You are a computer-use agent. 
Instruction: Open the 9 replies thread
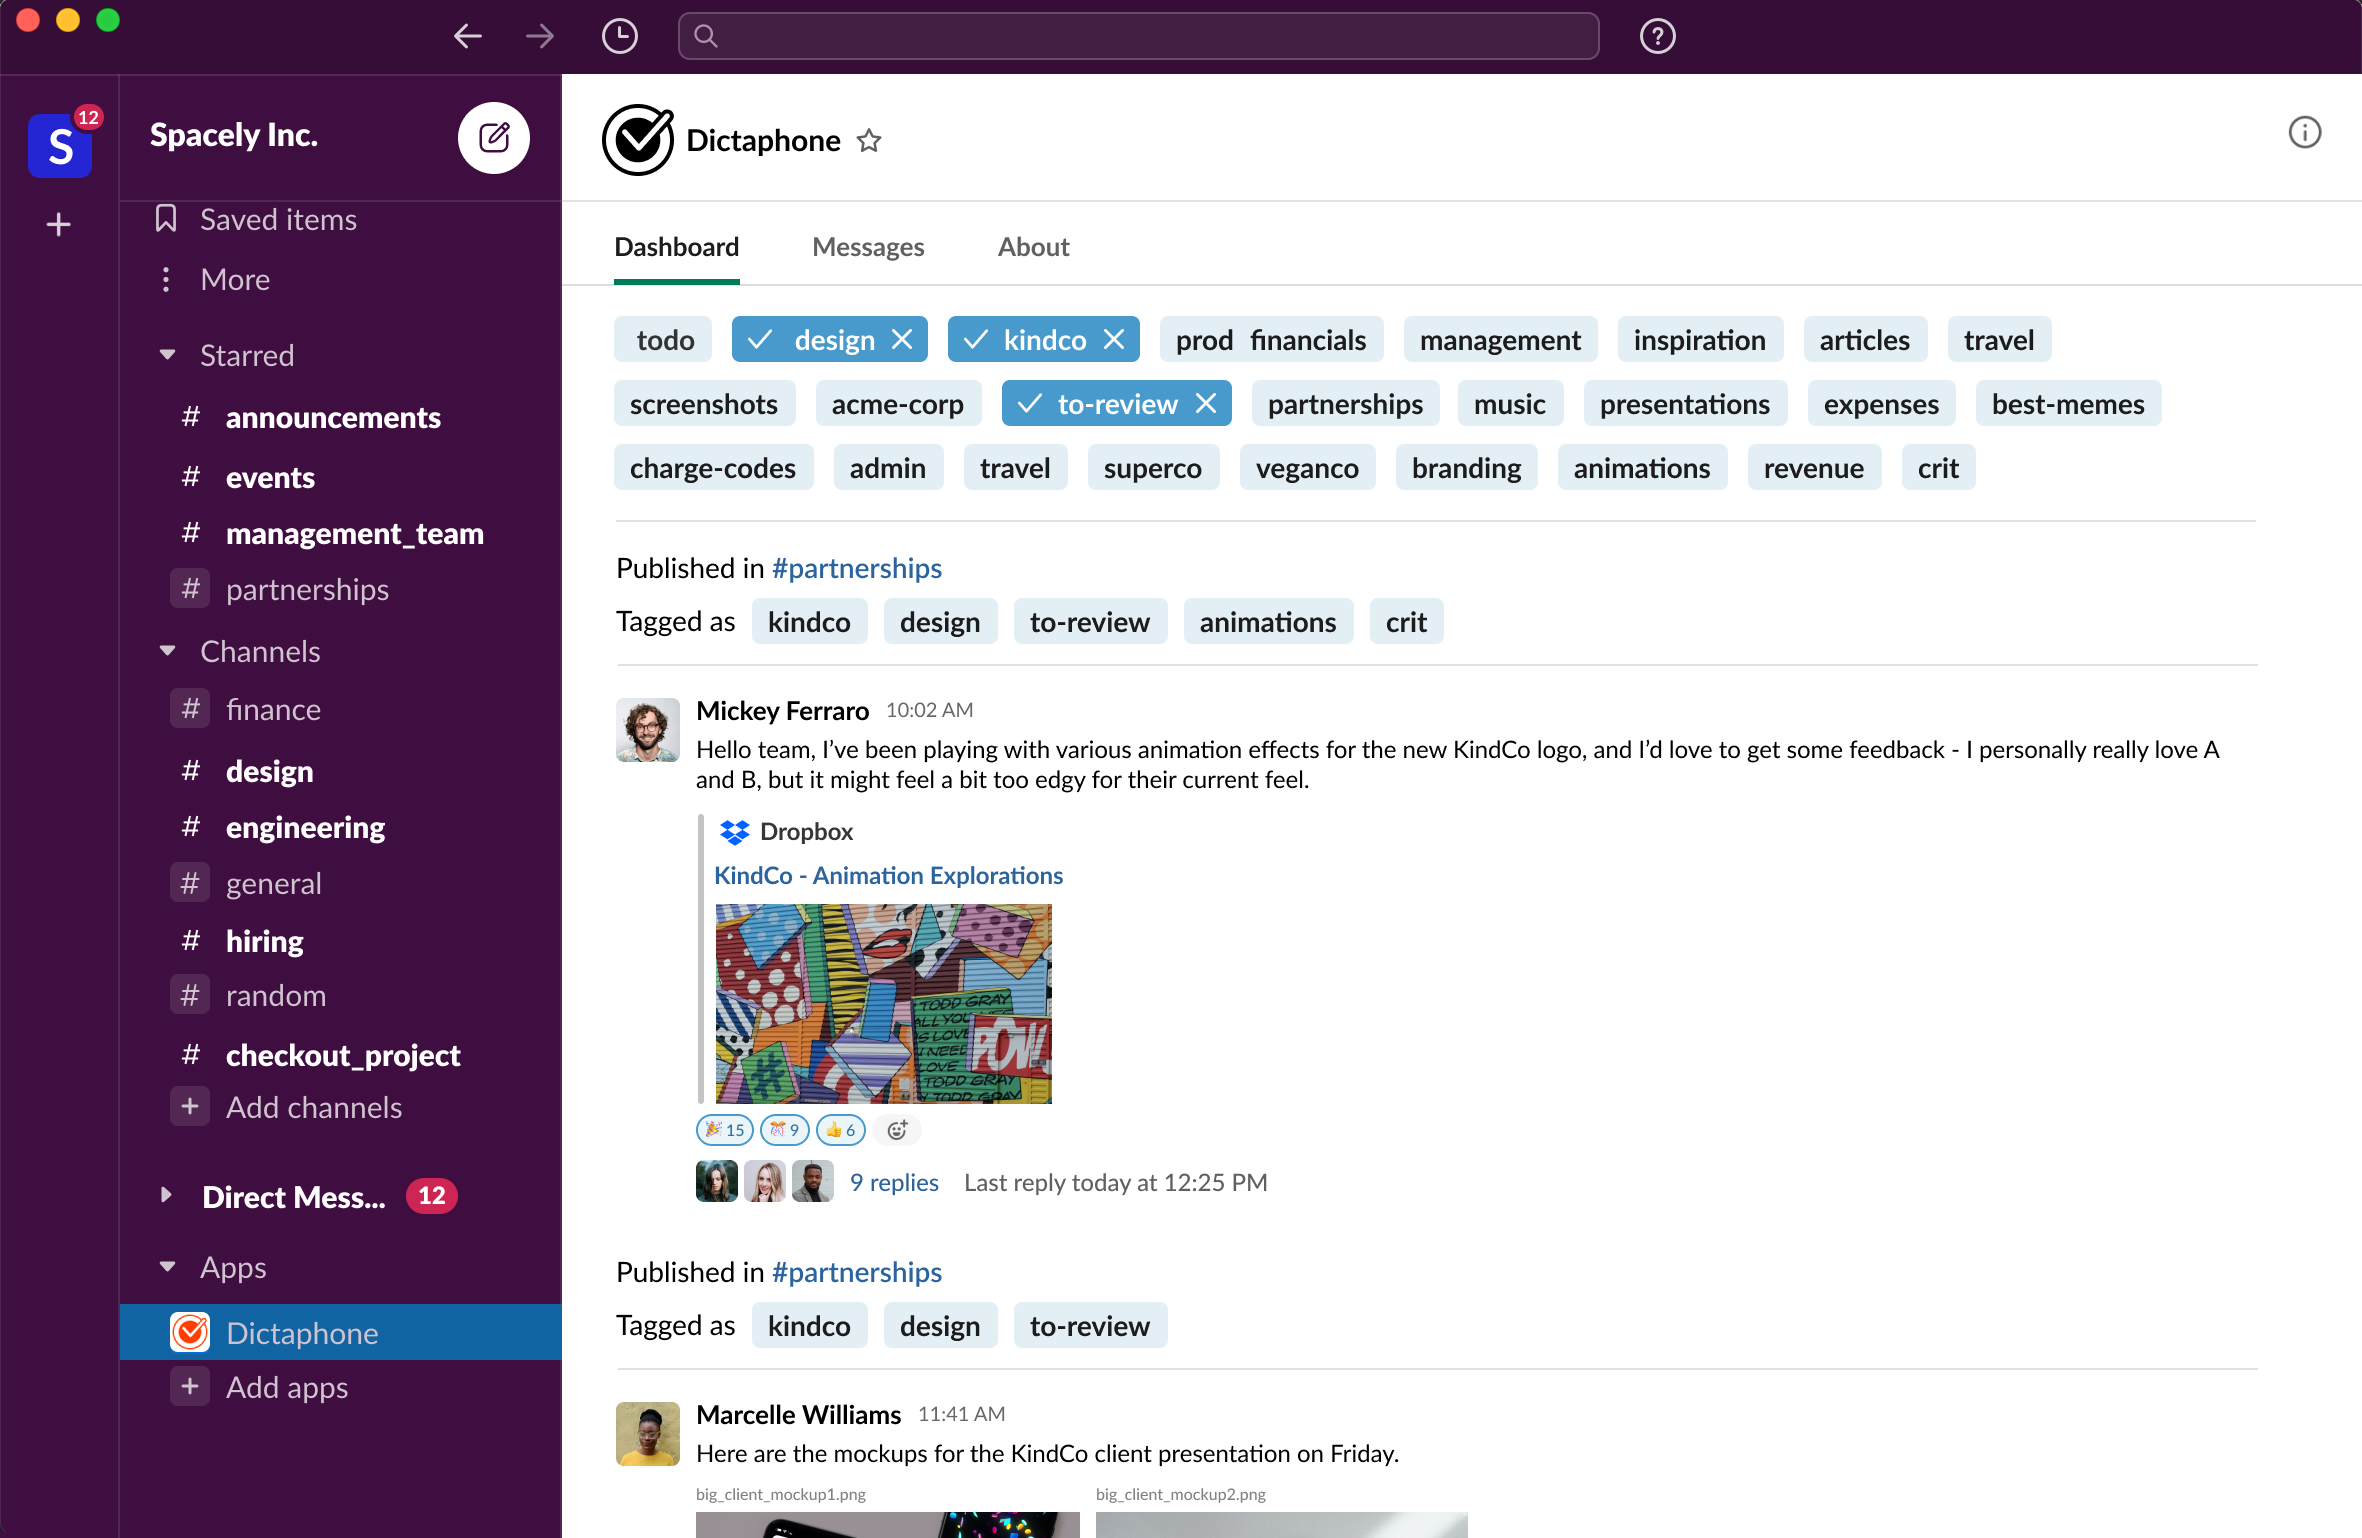(894, 1182)
